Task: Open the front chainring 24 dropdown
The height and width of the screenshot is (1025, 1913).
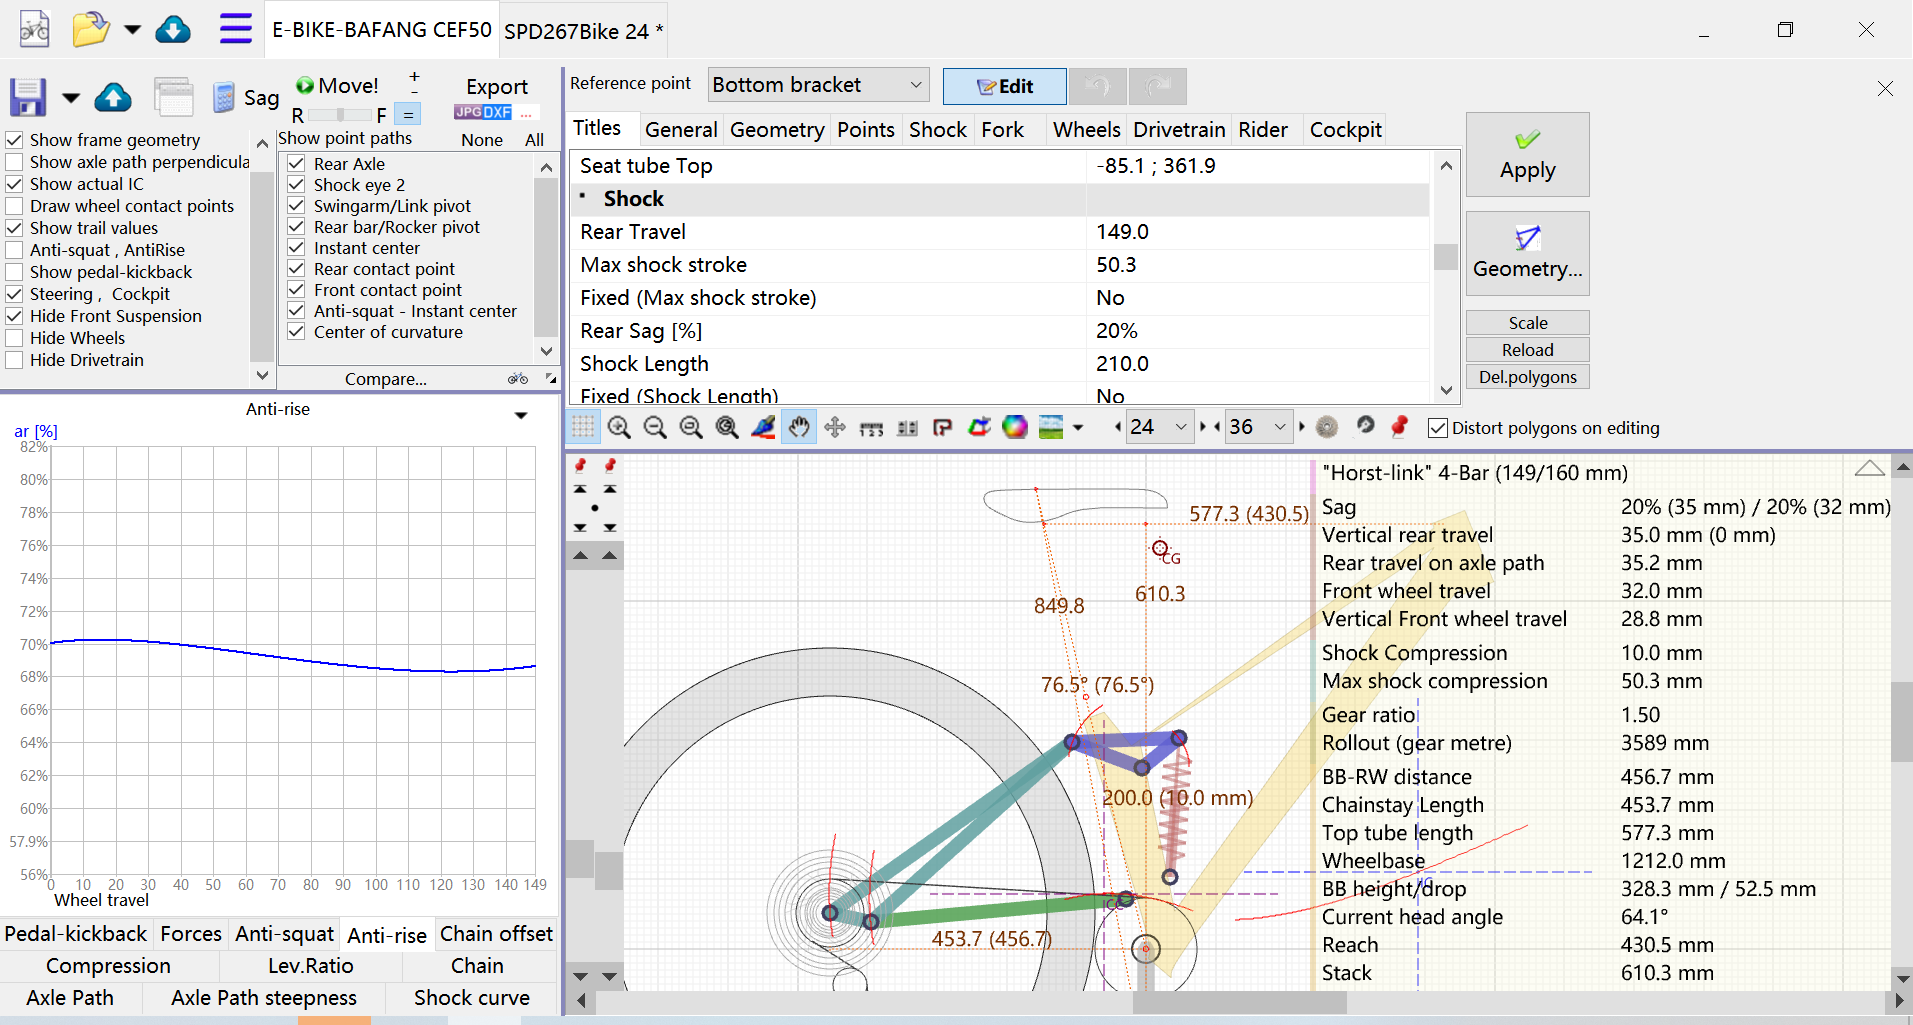Action: point(1159,427)
